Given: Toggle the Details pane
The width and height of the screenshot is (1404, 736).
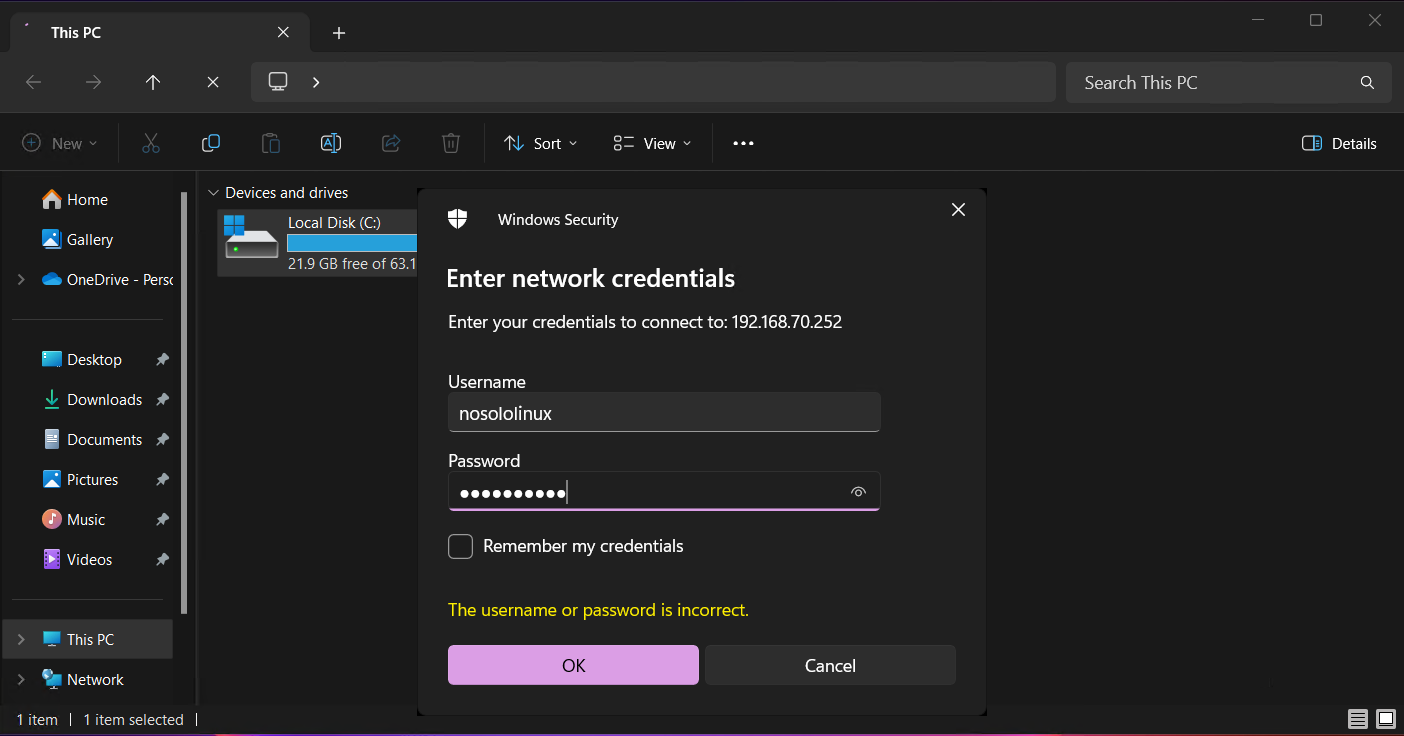Looking at the screenshot, I should pyautogui.click(x=1339, y=143).
